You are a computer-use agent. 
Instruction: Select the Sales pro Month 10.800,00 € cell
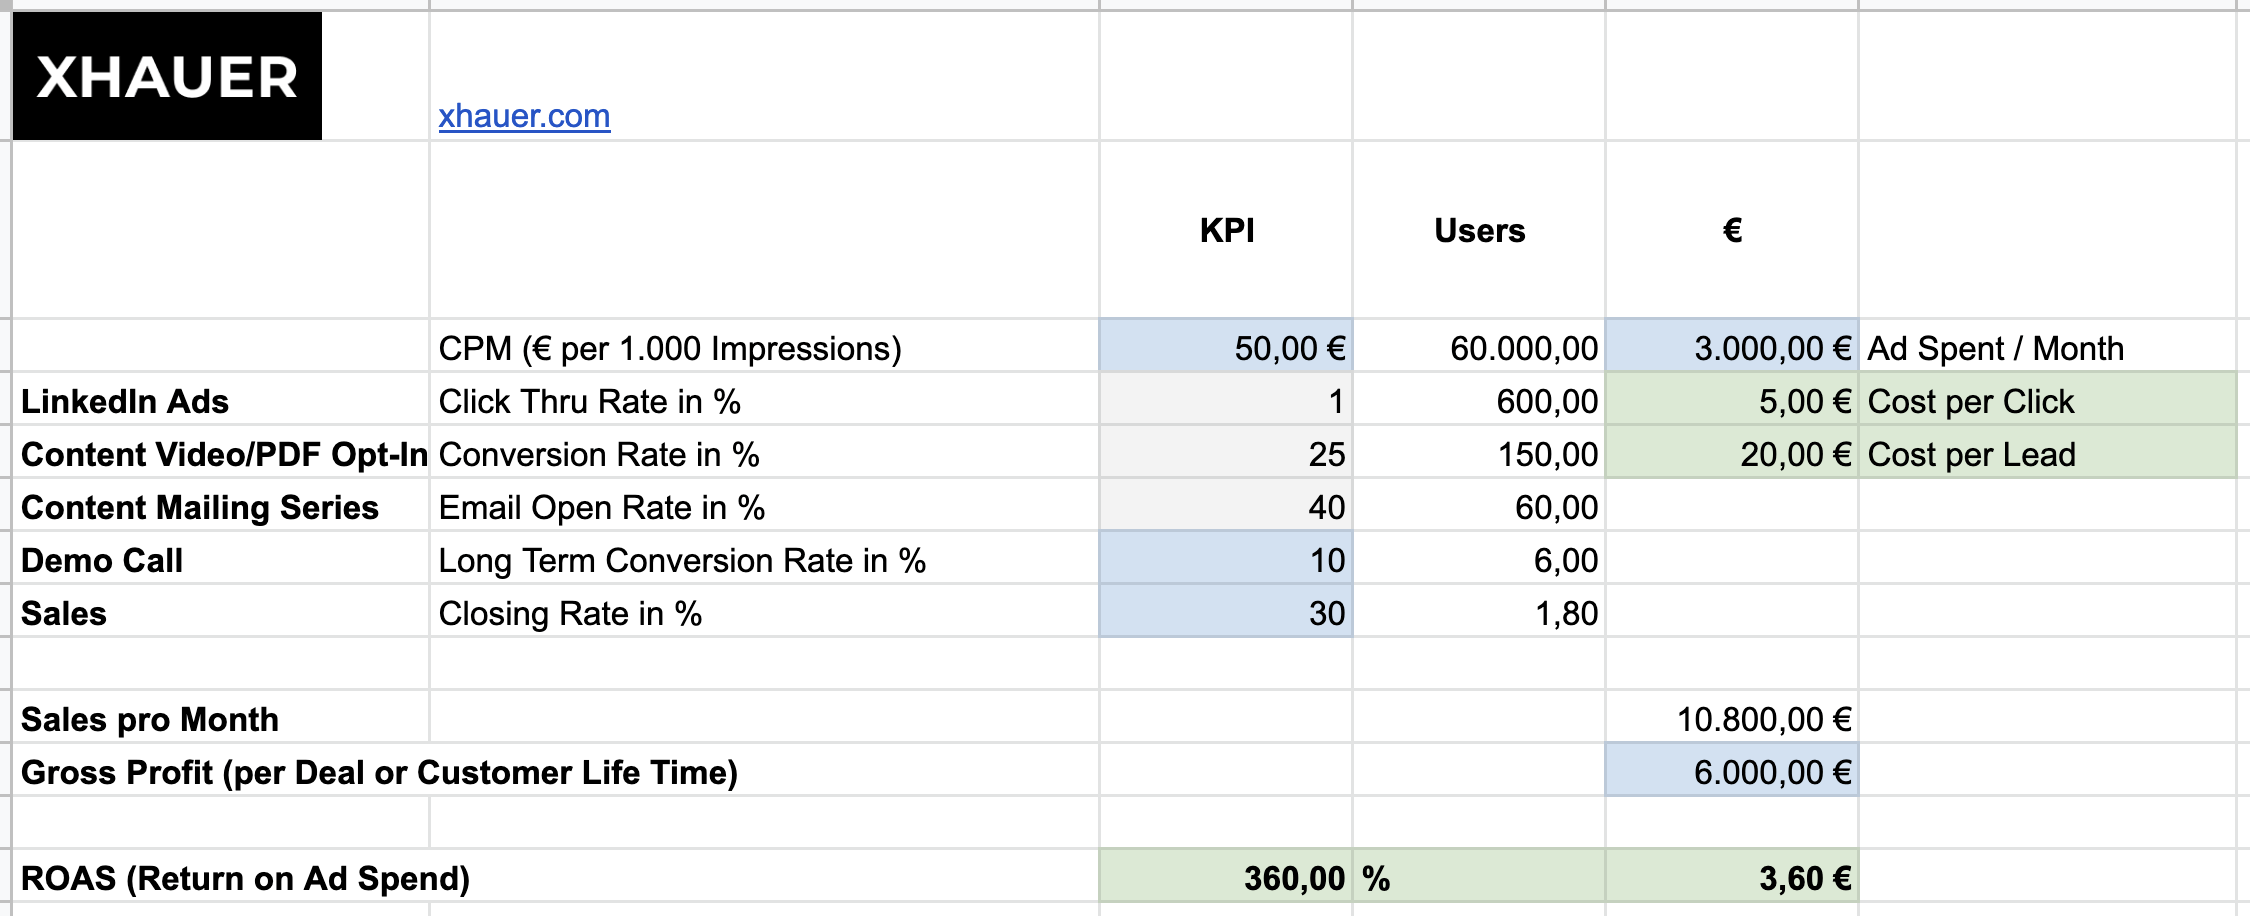1732,717
